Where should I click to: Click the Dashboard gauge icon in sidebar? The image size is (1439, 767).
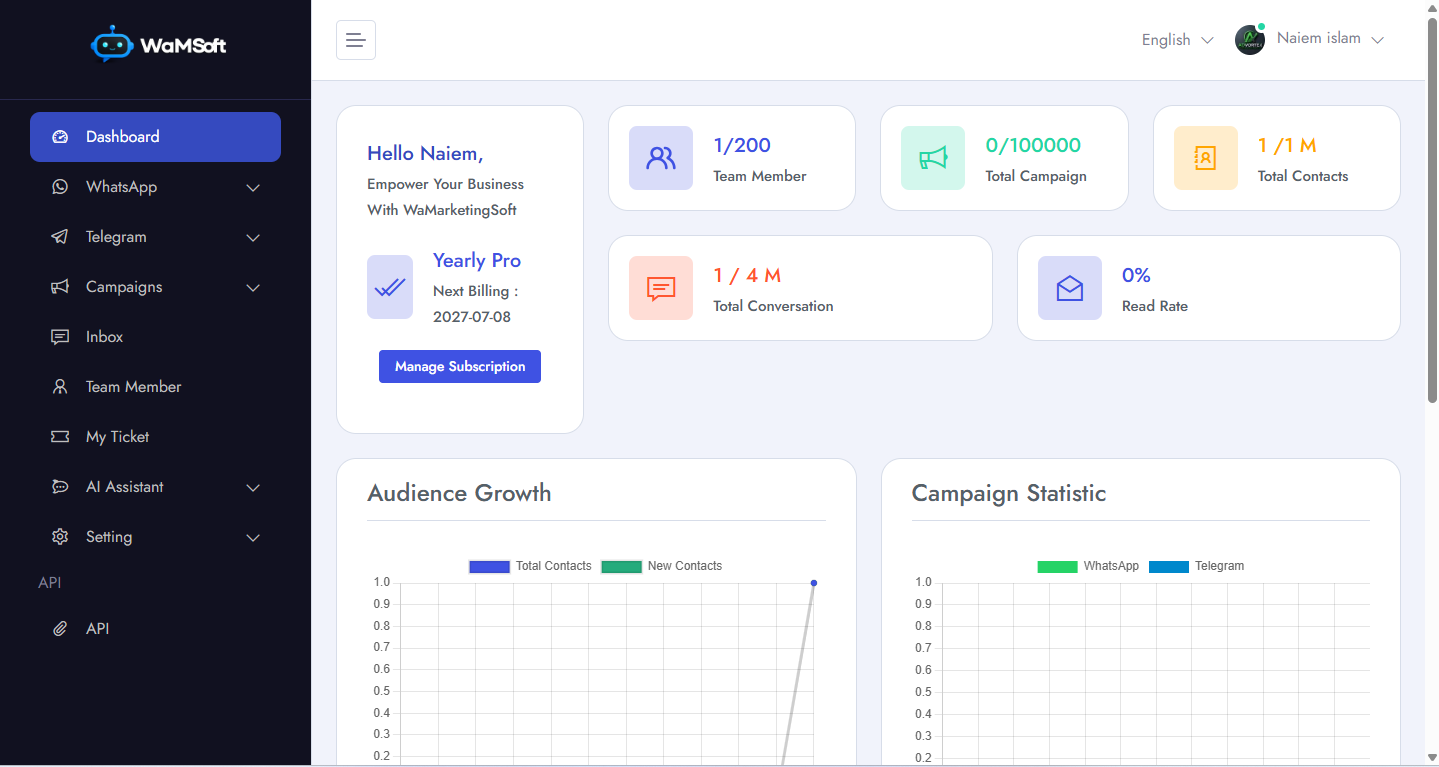(x=60, y=137)
